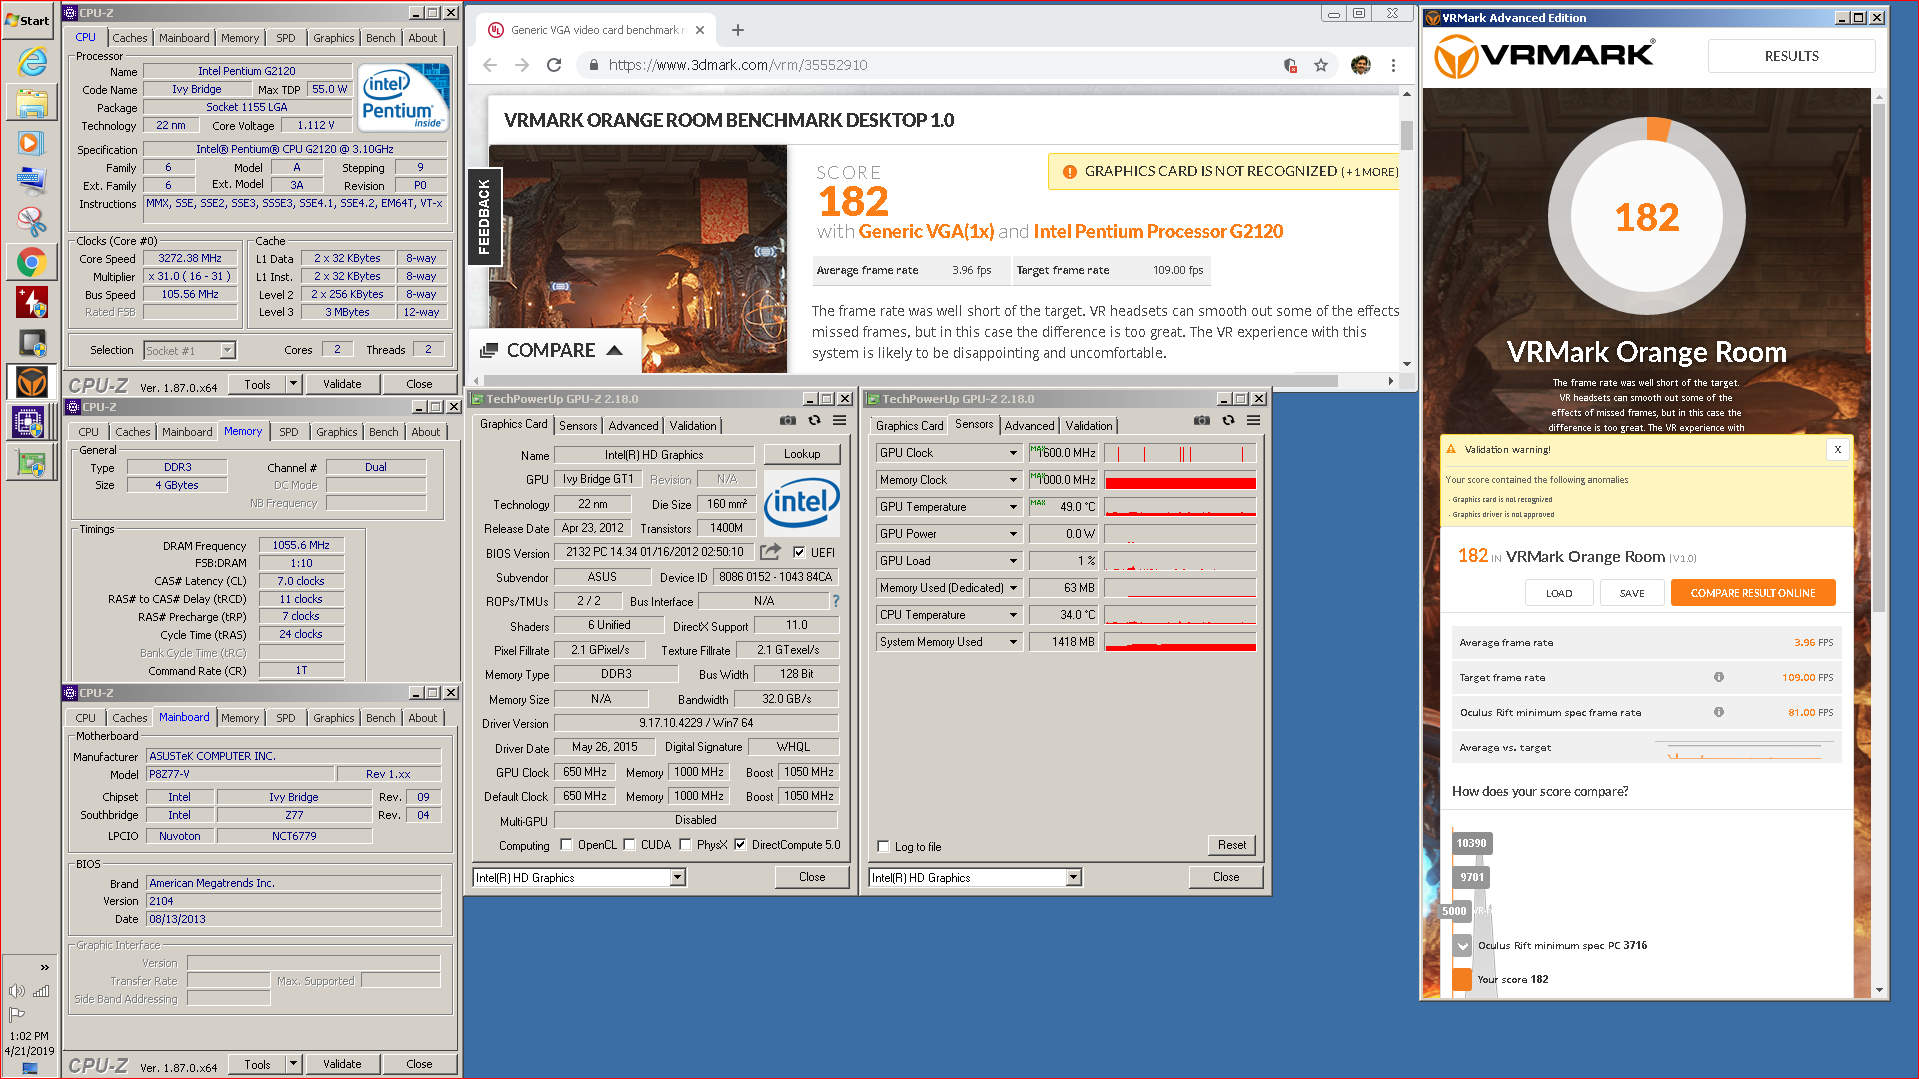Image resolution: width=1919 pixels, height=1079 pixels.
Task: Open Chrome's three-dot menu
Action: pos(1393,65)
